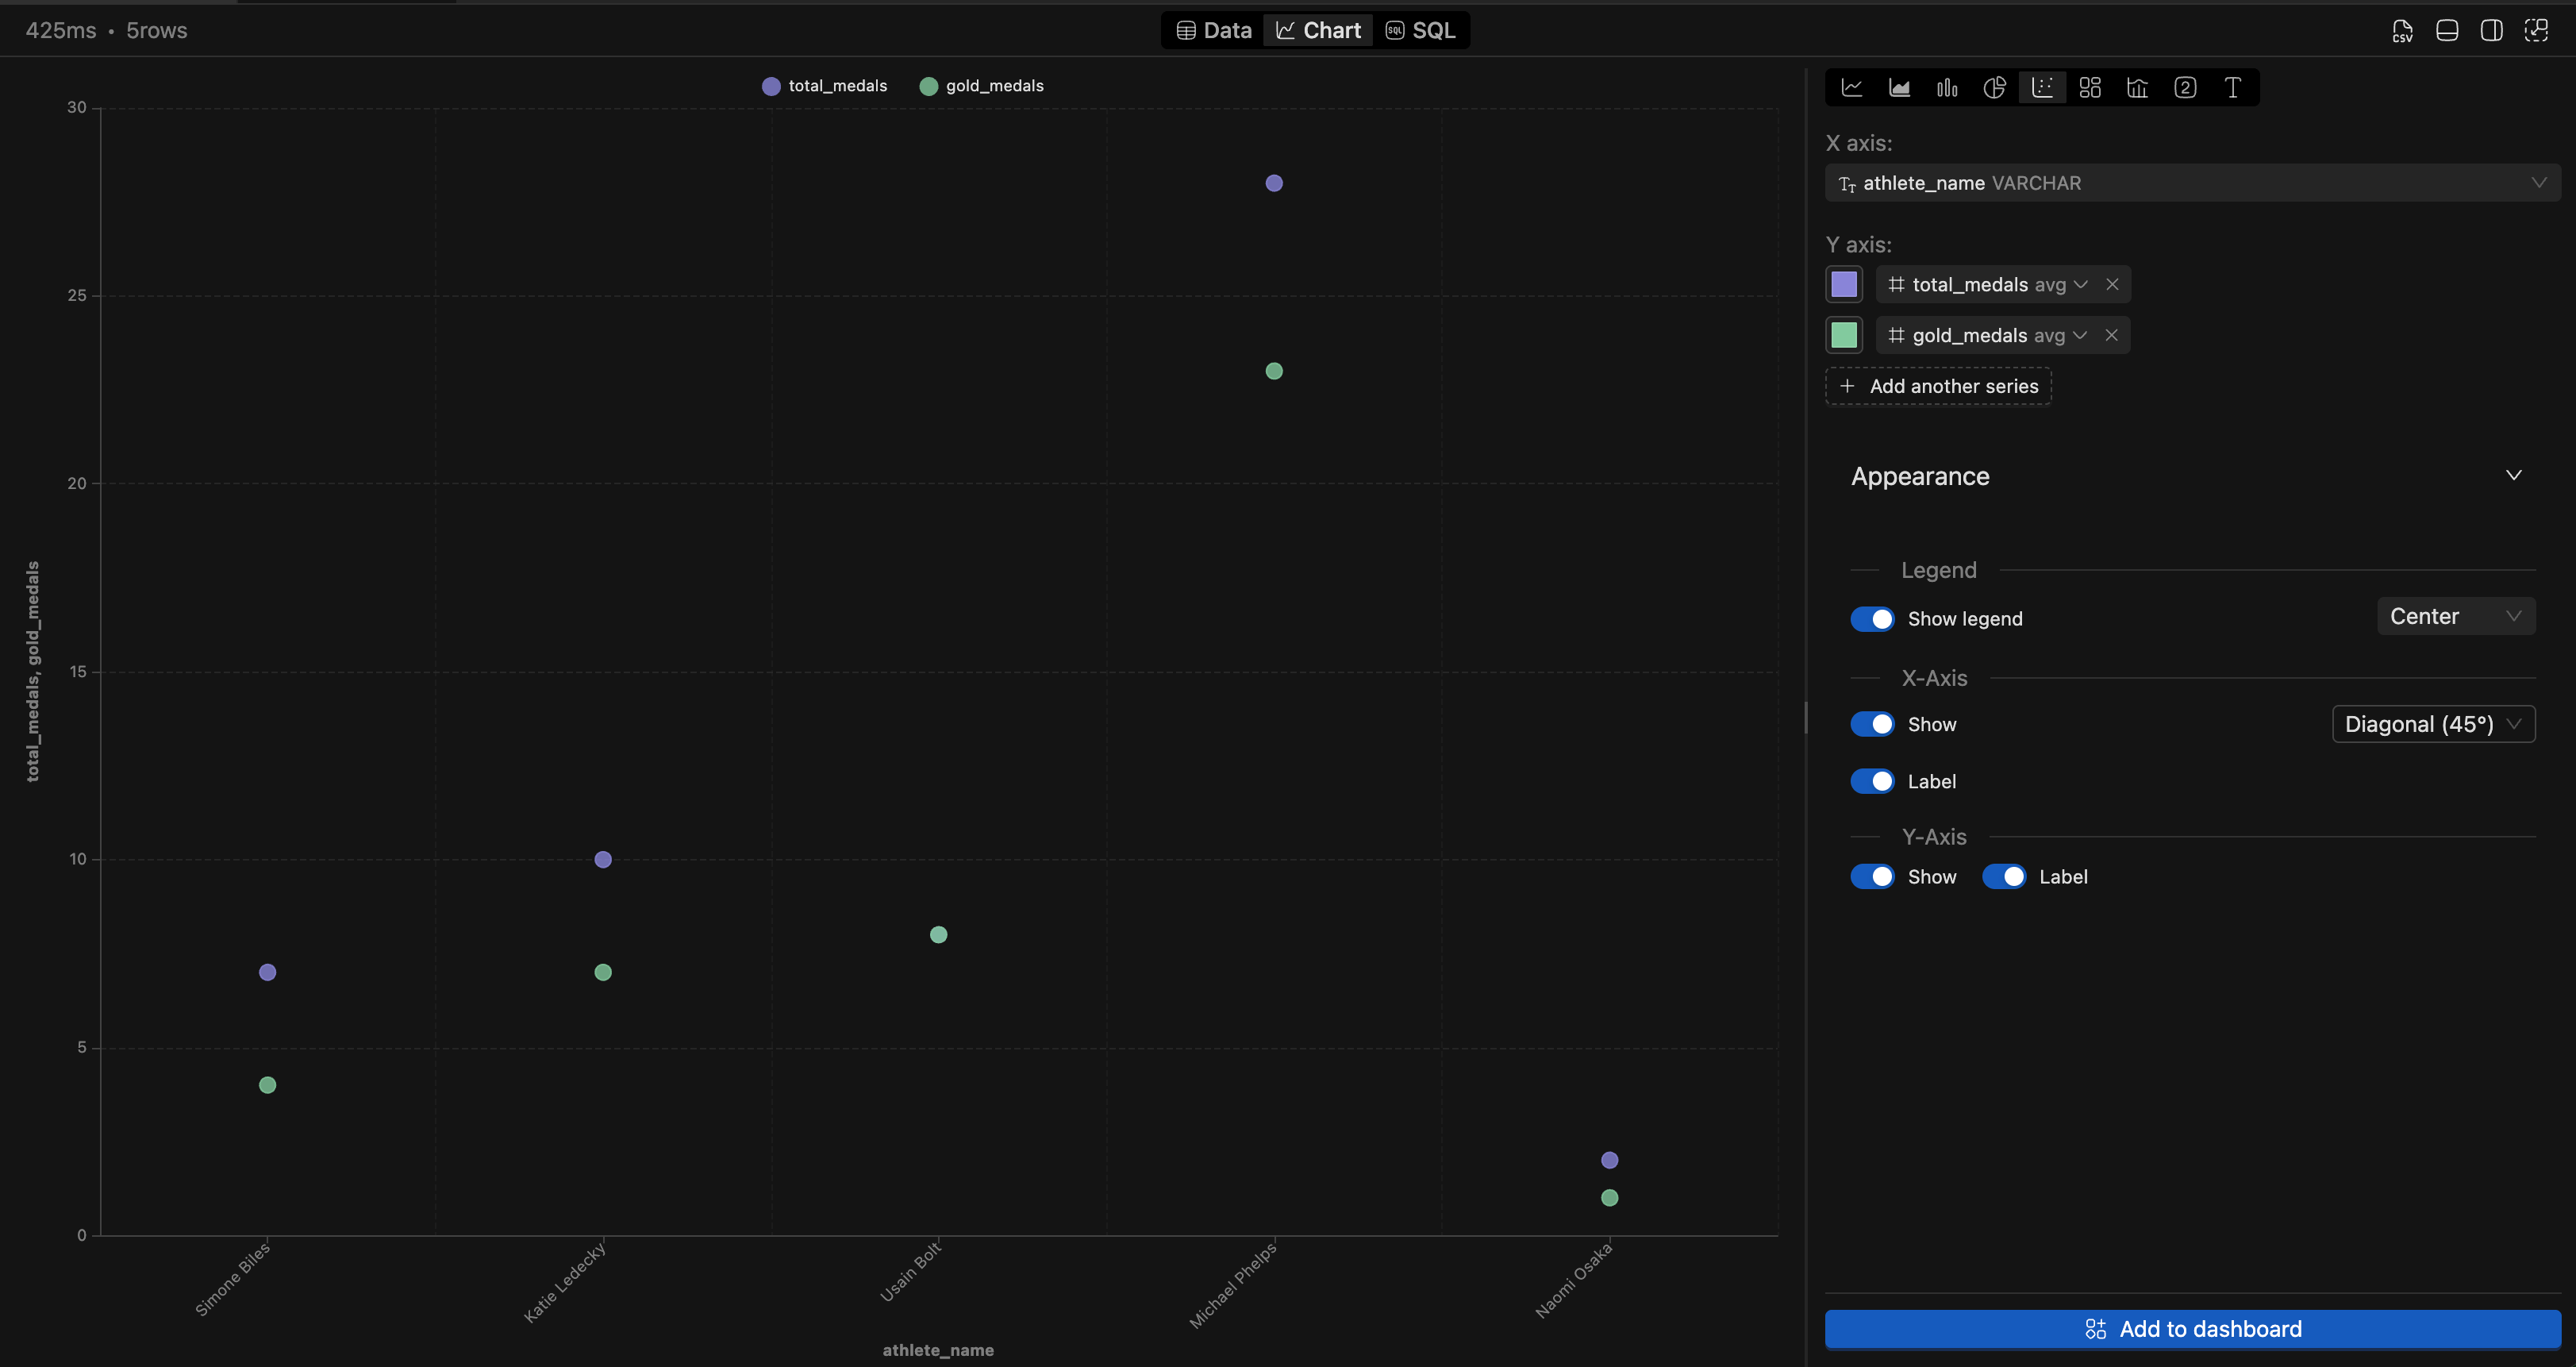
Task: Remove the gold_medals series with its X
Action: (x=2112, y=335)
